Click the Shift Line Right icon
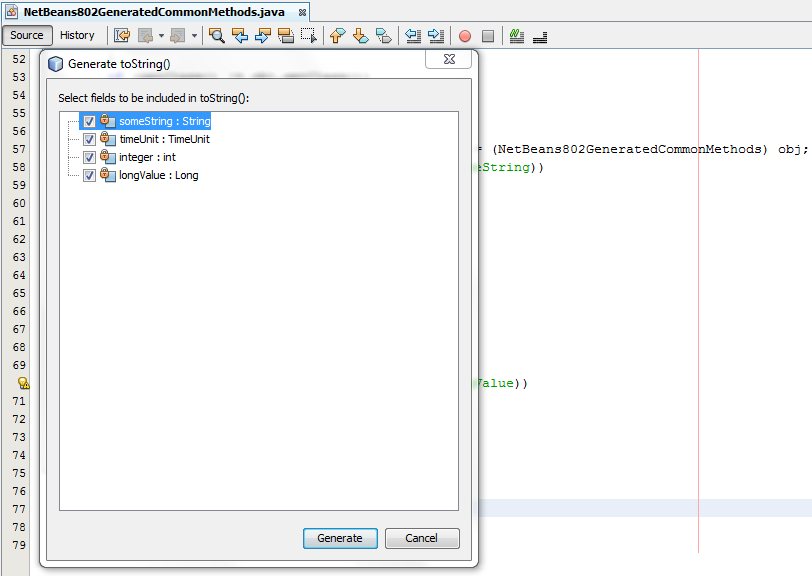This screenshot has height=576, width=812. point(435,35)
